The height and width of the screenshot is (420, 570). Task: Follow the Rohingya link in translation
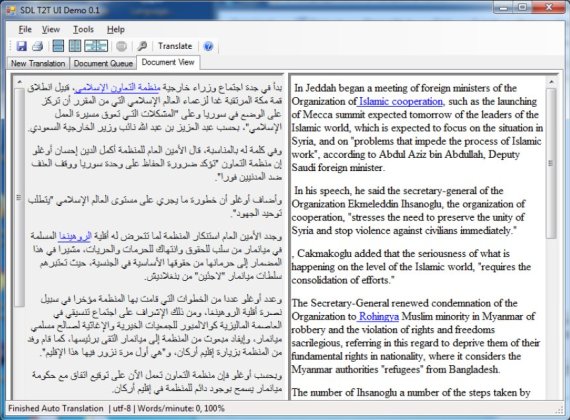point(378,316)
